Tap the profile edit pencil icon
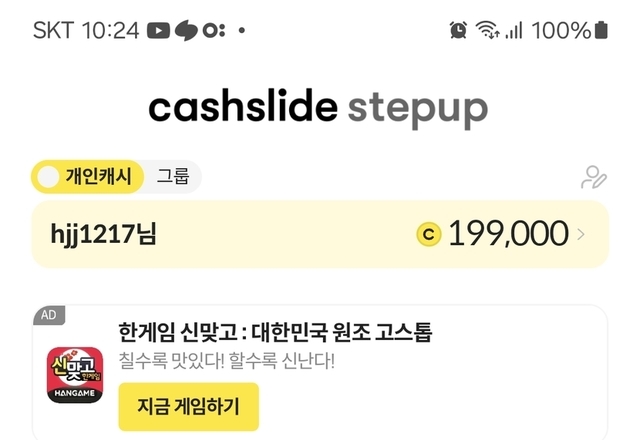 point(594,178)
